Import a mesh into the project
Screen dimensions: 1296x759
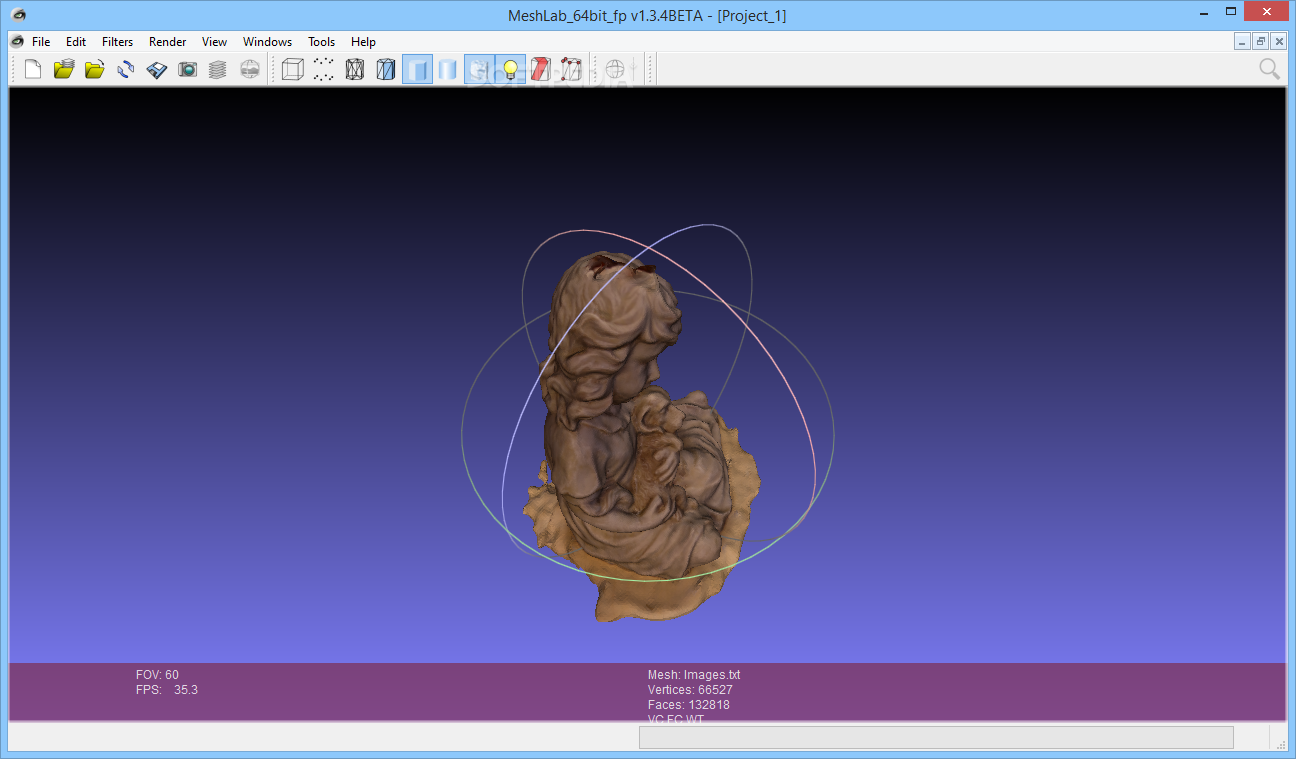click(x=95, y=69)
